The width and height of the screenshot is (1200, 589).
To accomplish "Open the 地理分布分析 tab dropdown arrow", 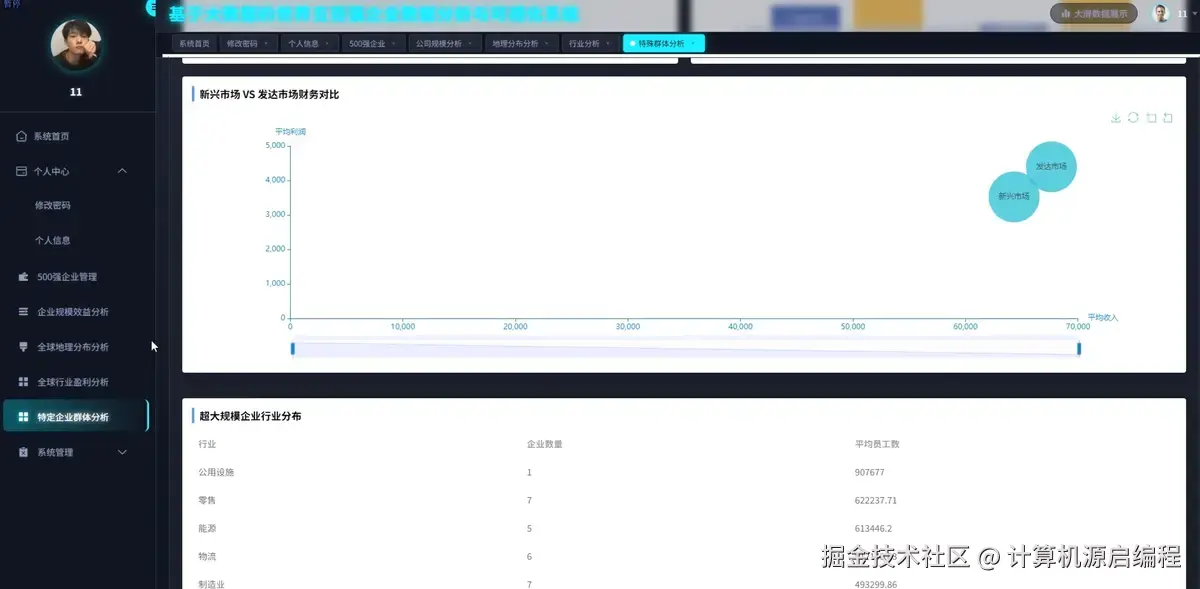I will point(547,44).
